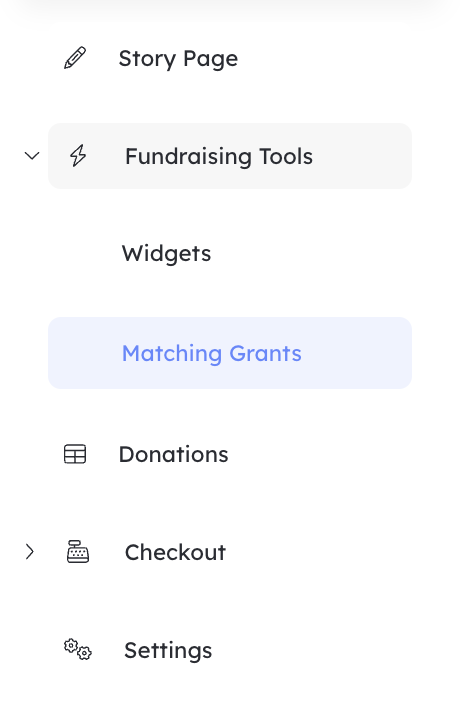The width and height of the screenshot is (460, 704).
Task: Click the cash register Checkout icon
Action: click(78, 552)
